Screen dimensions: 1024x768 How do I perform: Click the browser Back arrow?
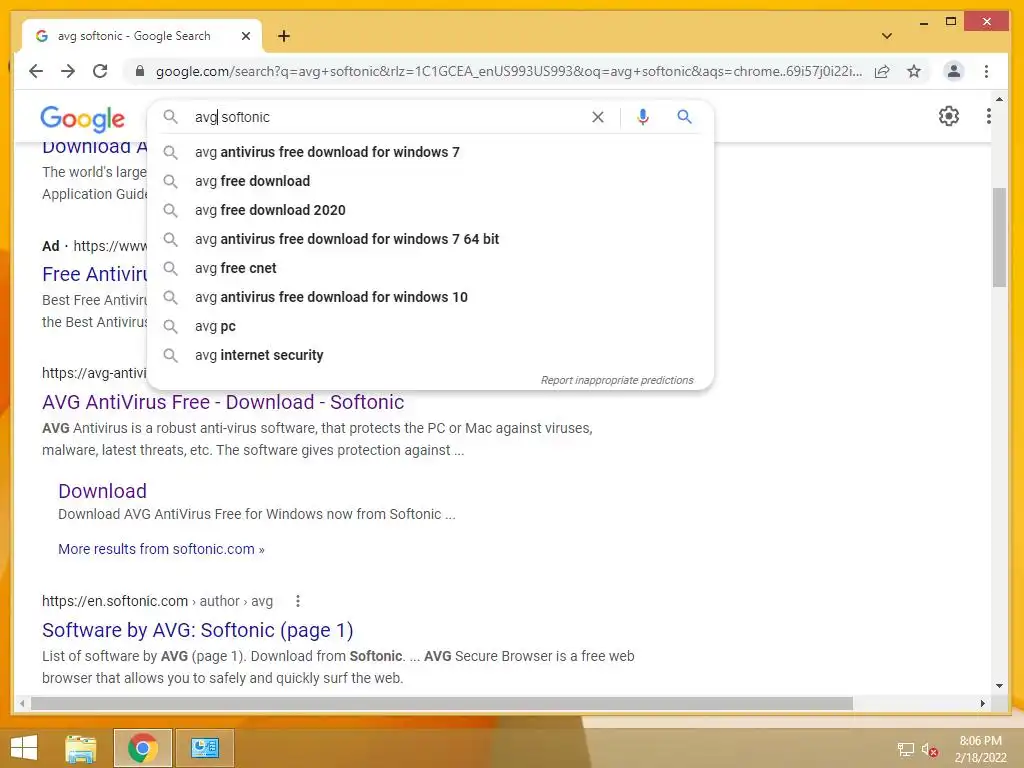36,71
